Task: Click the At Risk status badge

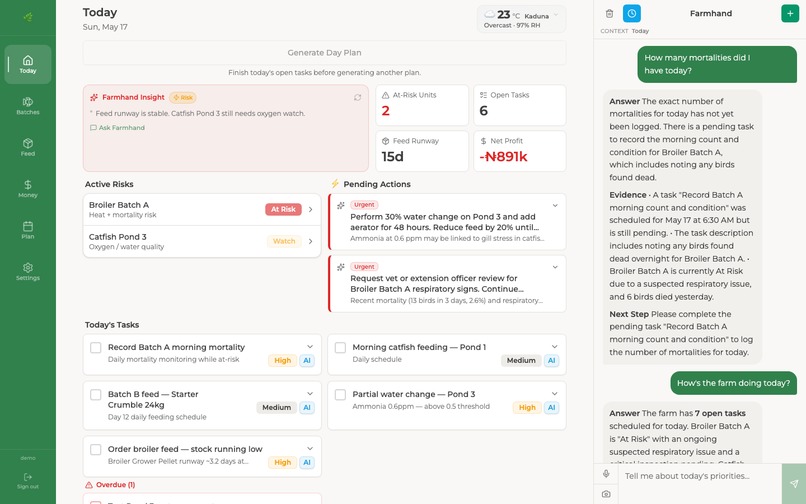Action: (x=283, y=209)
